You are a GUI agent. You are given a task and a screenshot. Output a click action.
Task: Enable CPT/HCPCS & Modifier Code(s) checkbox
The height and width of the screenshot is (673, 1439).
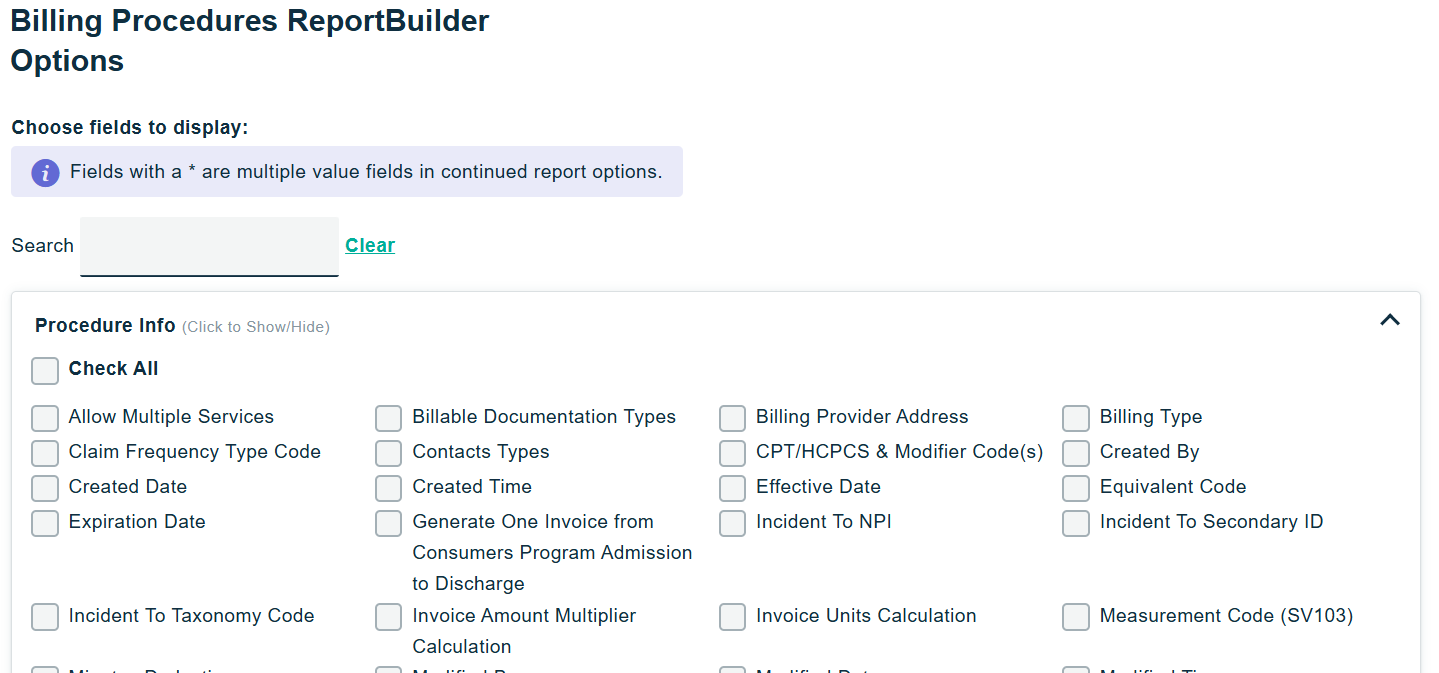pos(732,454)
